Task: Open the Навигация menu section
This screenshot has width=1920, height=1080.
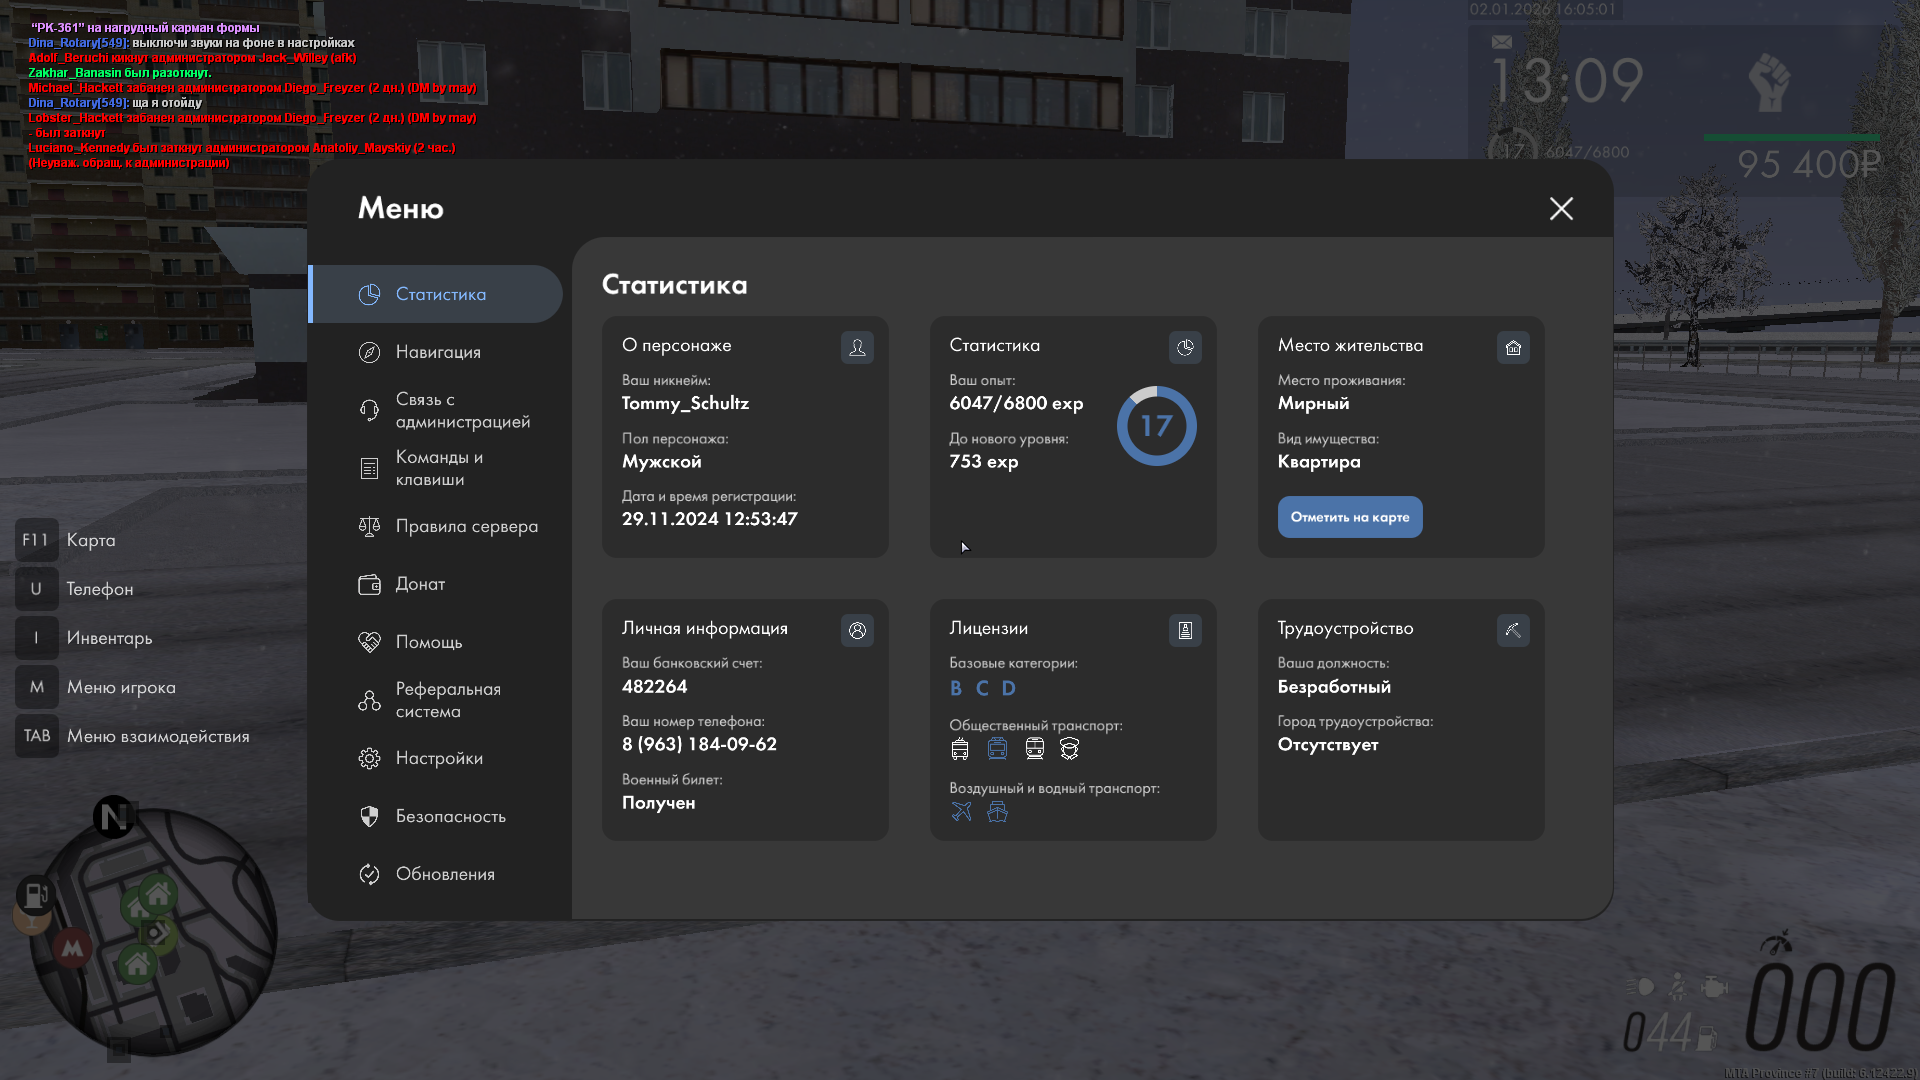Action: (438, 352)
